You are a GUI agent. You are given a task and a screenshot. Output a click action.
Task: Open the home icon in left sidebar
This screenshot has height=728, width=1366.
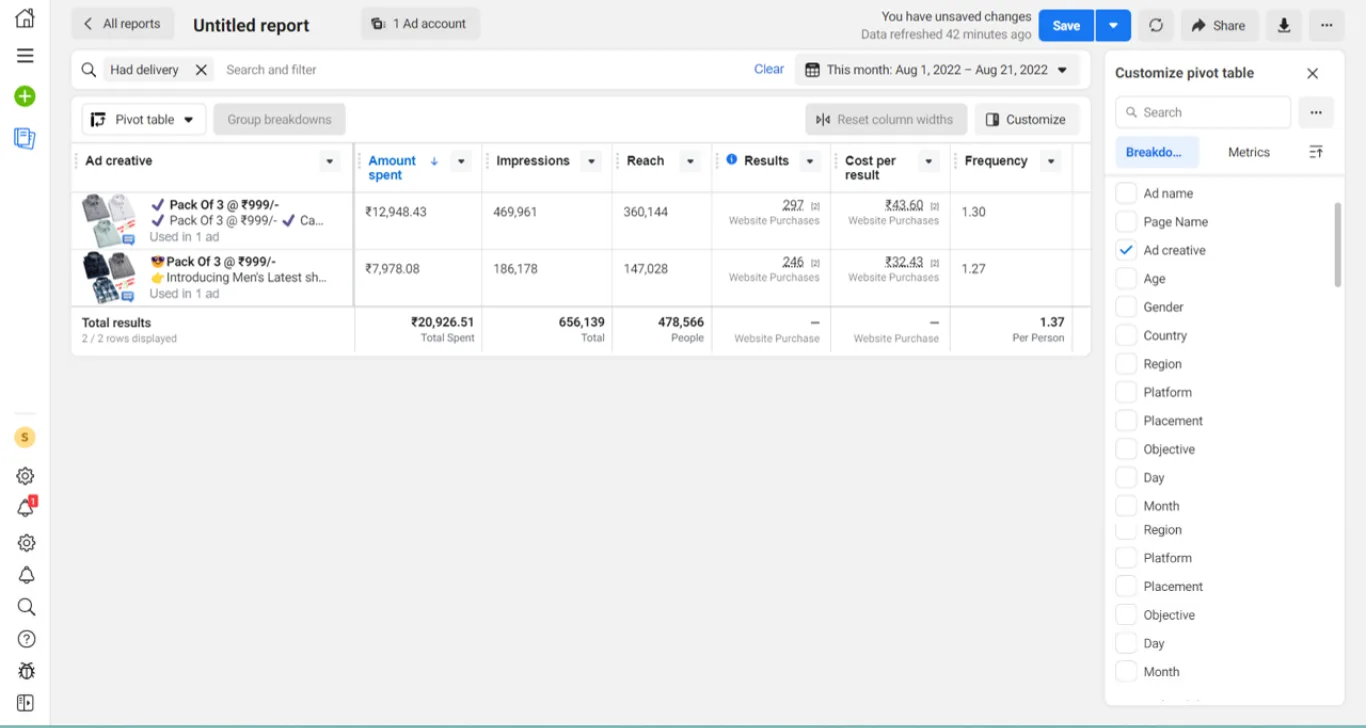tap(25, 18)
